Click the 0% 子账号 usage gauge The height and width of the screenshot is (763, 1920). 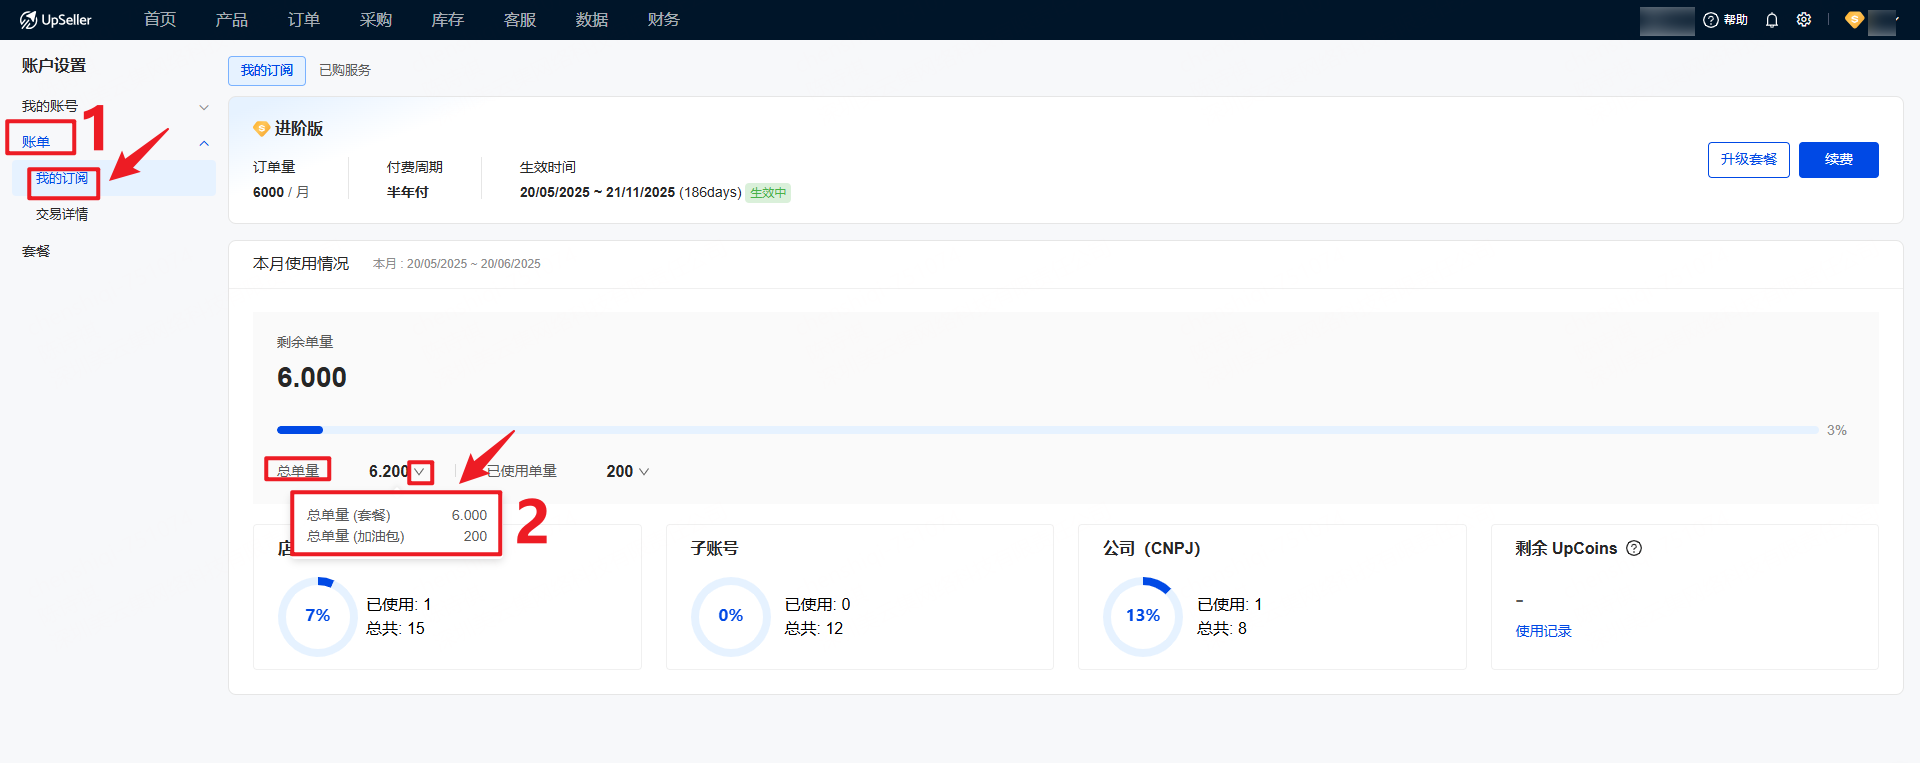tap(731, 616)
